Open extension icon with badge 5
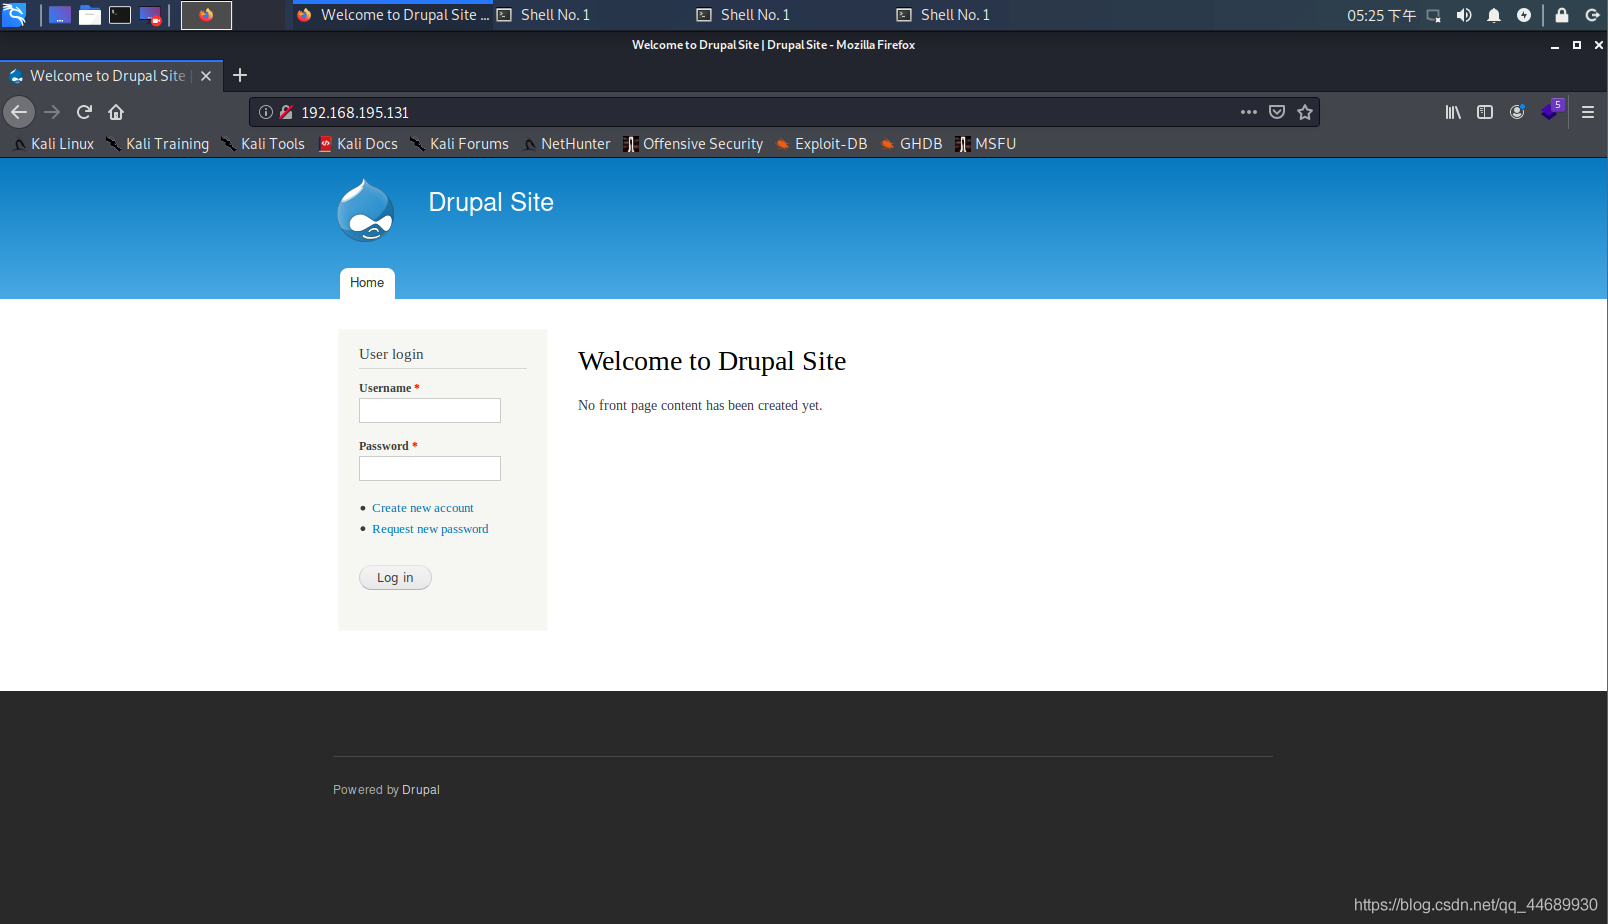Screen dimensions: 1608x924 point(1551,110)
